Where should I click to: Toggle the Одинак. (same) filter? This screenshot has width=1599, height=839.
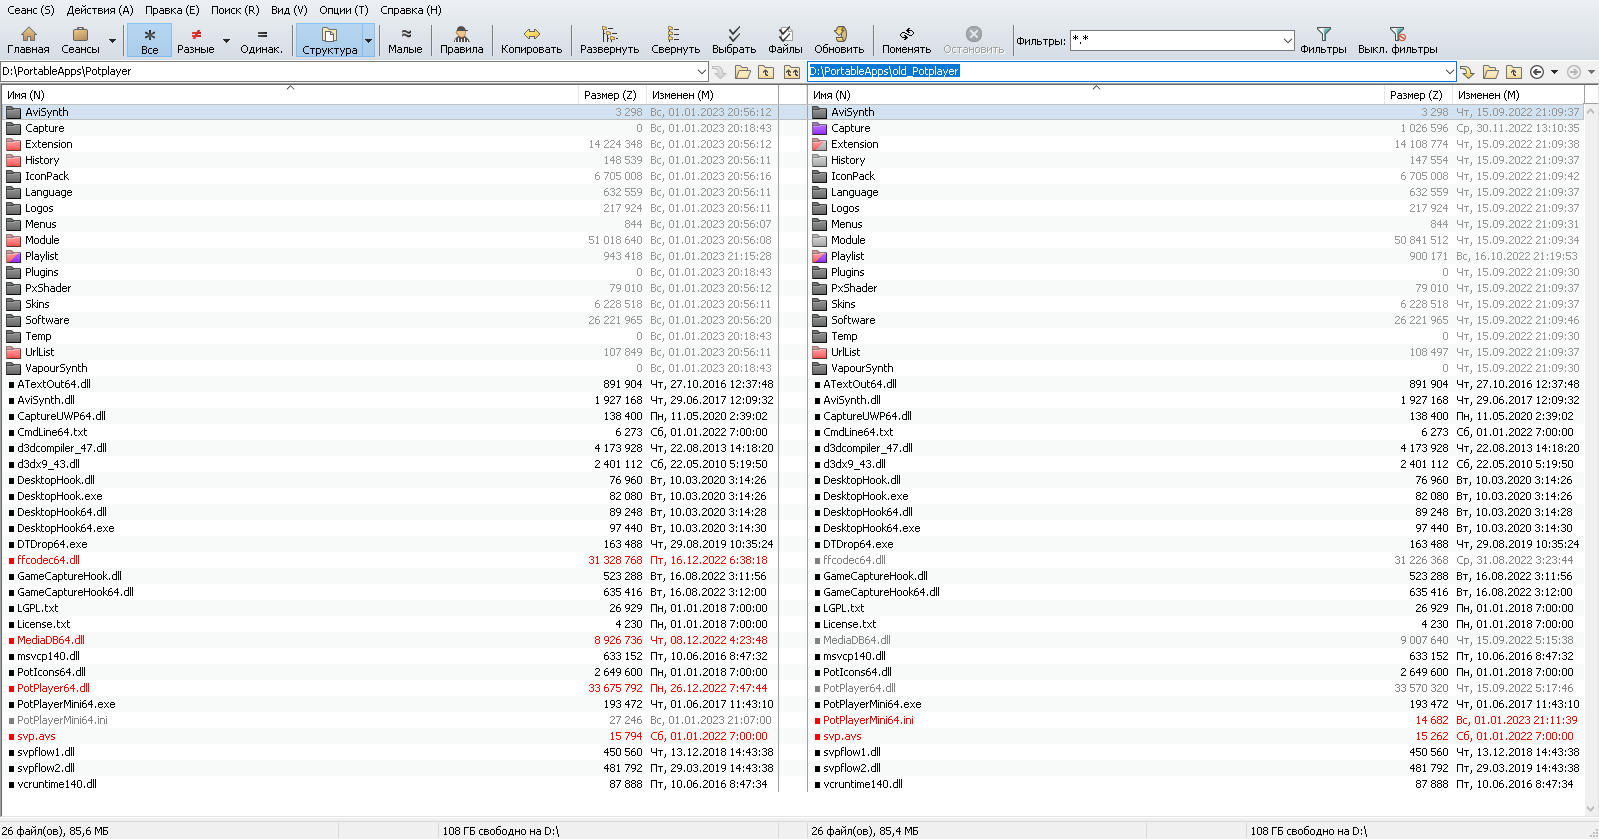262,41
